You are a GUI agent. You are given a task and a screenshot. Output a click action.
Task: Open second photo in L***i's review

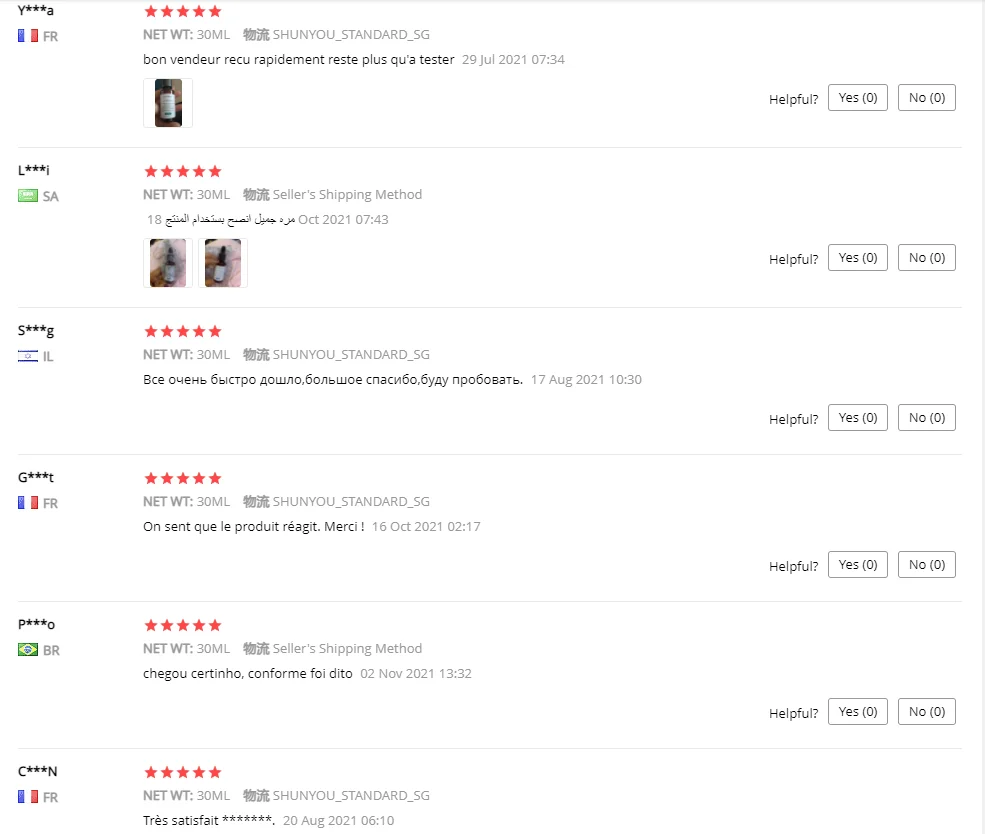pos(223,263)
